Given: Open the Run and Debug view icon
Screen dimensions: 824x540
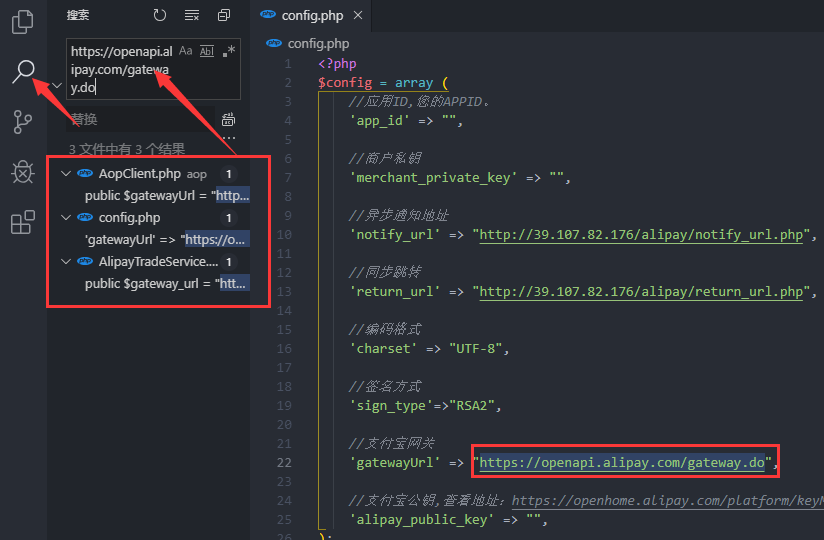Looking at the screenshot, I should pos(23,172).
